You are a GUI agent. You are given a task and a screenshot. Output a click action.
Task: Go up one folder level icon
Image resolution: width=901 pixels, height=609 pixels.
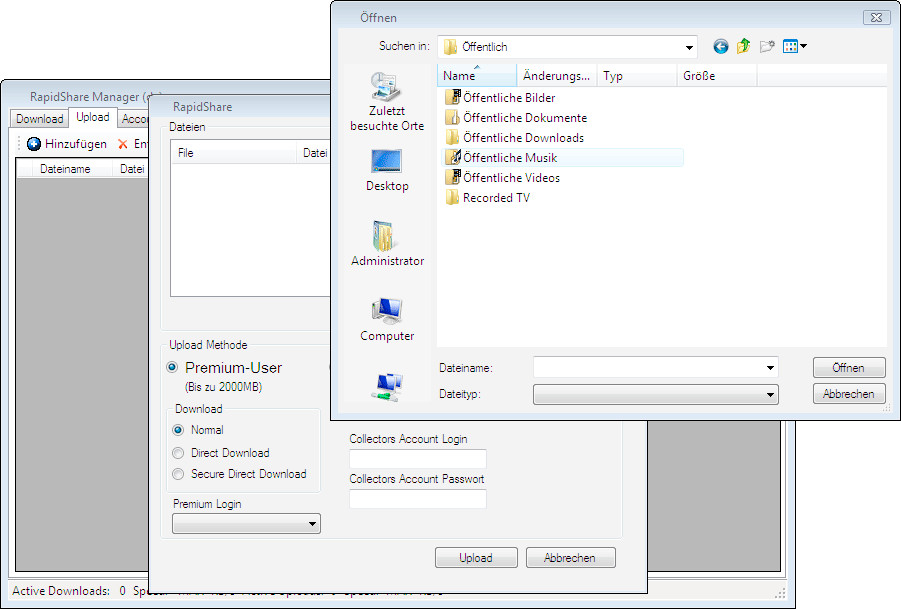tap(744, 46)
